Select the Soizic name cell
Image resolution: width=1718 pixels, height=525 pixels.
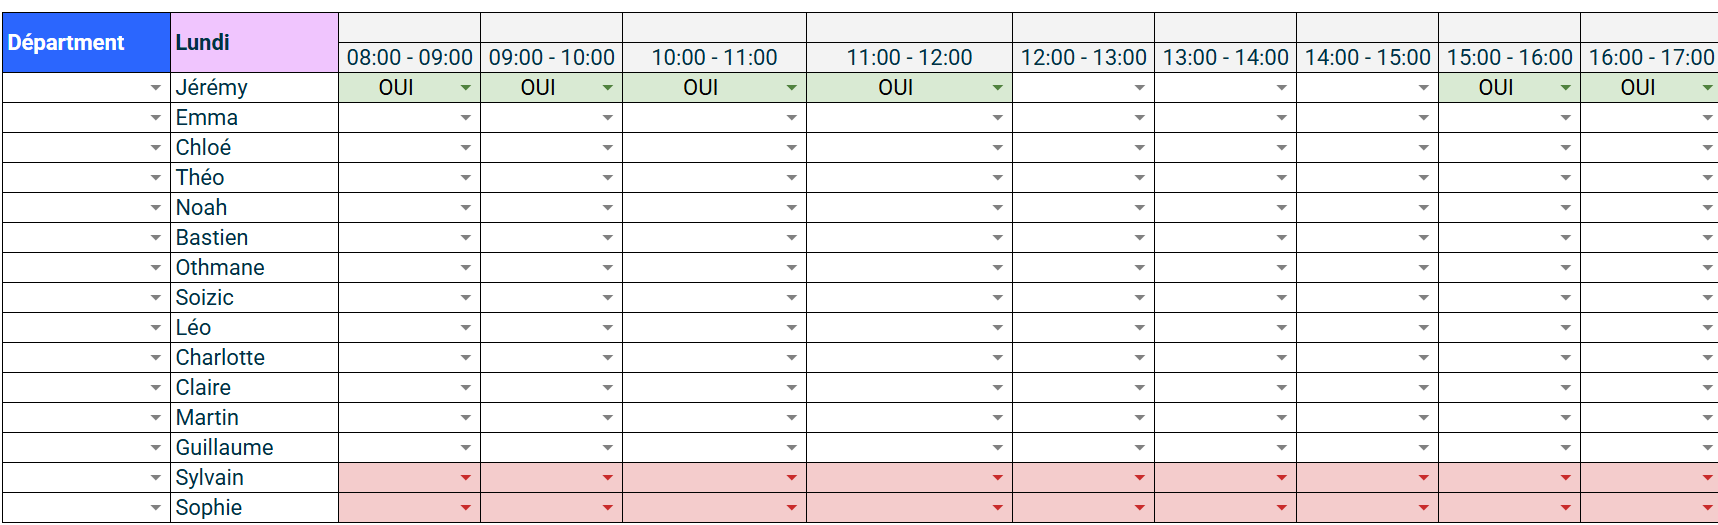255,298
